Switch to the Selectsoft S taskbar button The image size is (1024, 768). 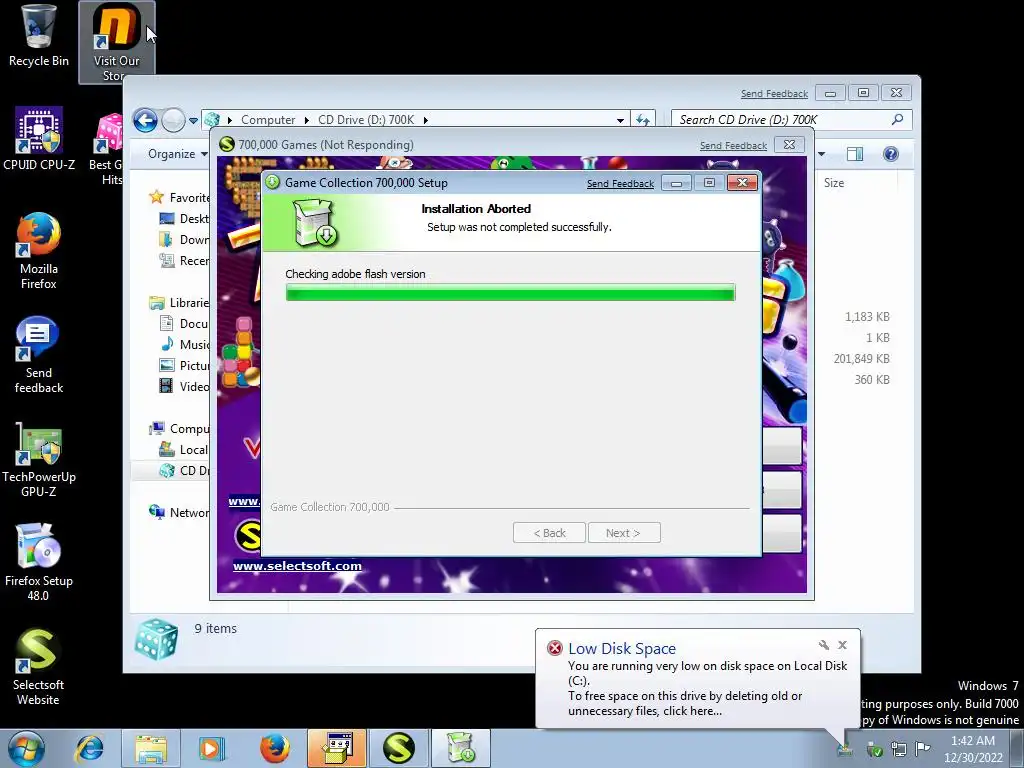coord(398,748)
